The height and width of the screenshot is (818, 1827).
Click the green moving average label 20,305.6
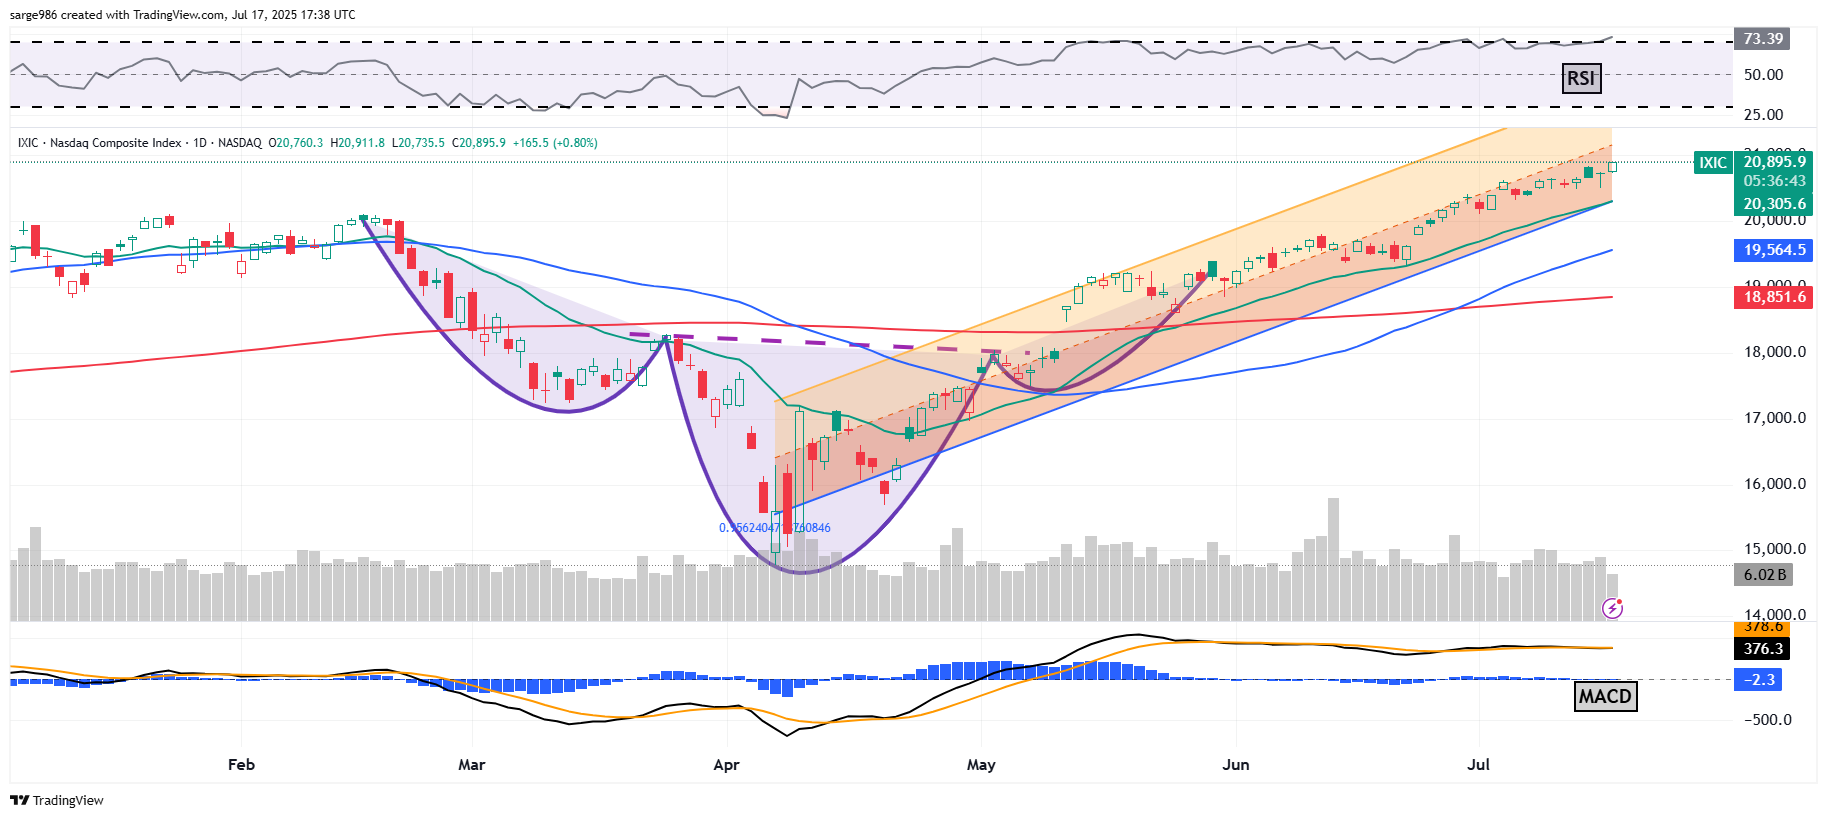(1774, 204)
